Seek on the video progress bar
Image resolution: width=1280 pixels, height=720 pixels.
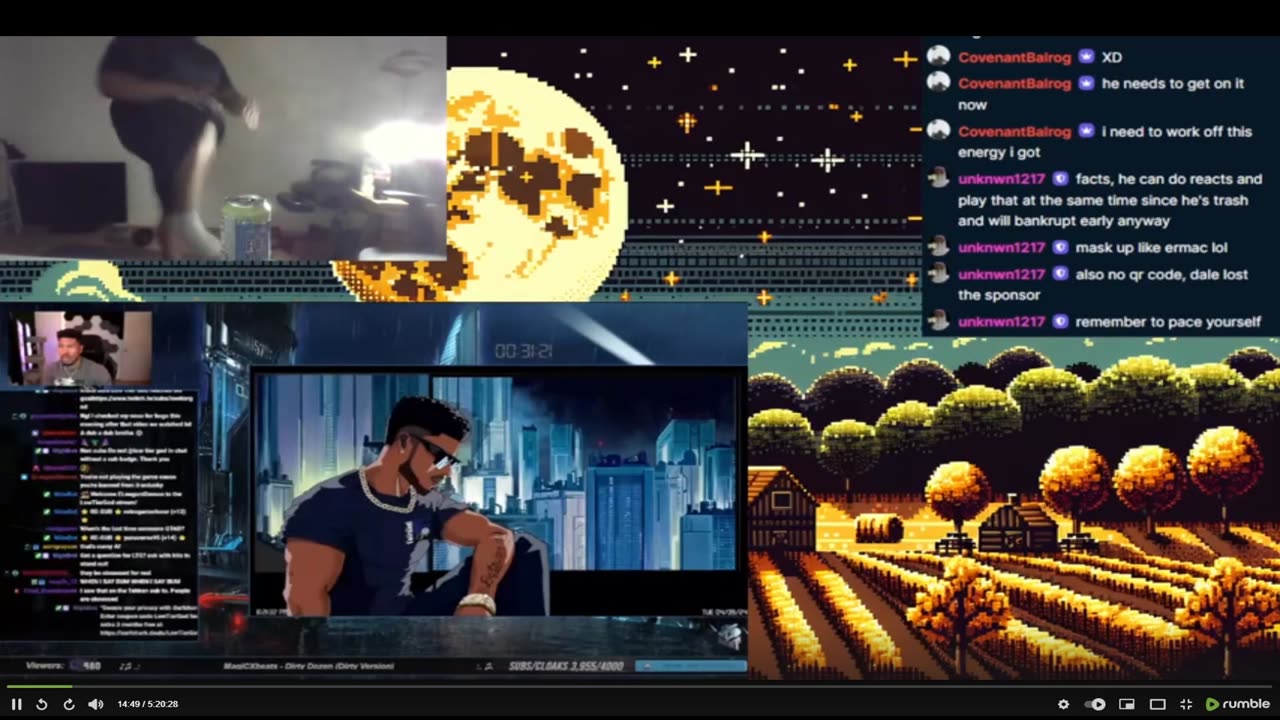(x=640, y=686)
